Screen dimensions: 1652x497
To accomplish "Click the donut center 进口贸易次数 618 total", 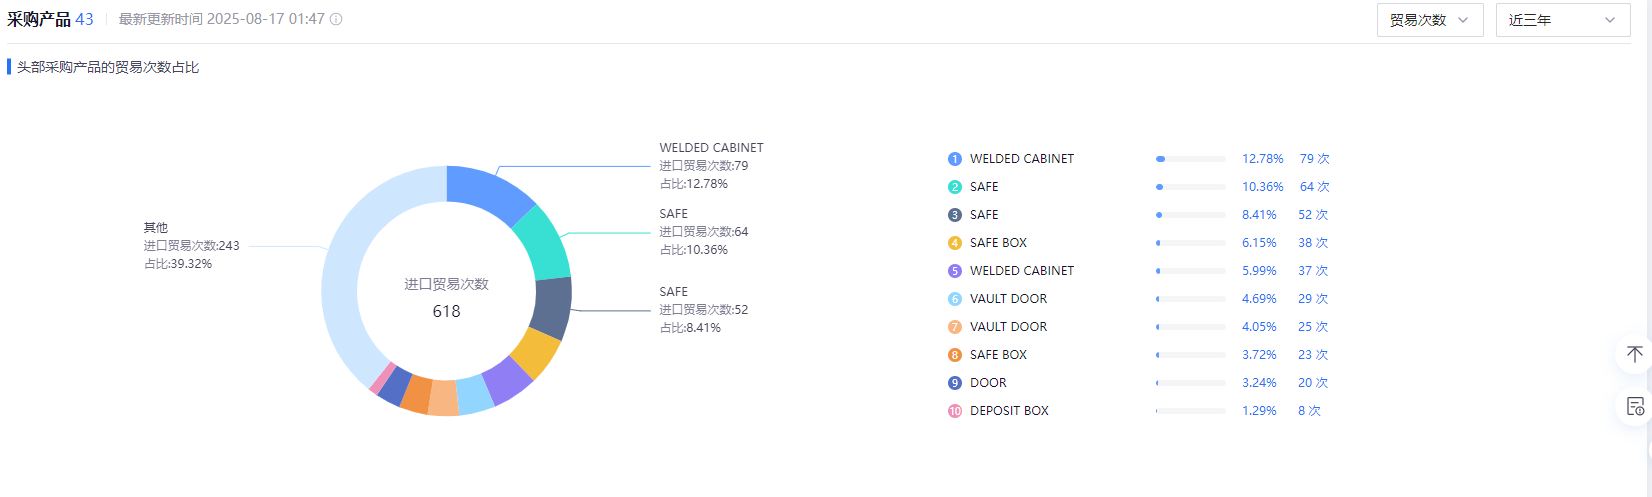I will tap(446, 298).
